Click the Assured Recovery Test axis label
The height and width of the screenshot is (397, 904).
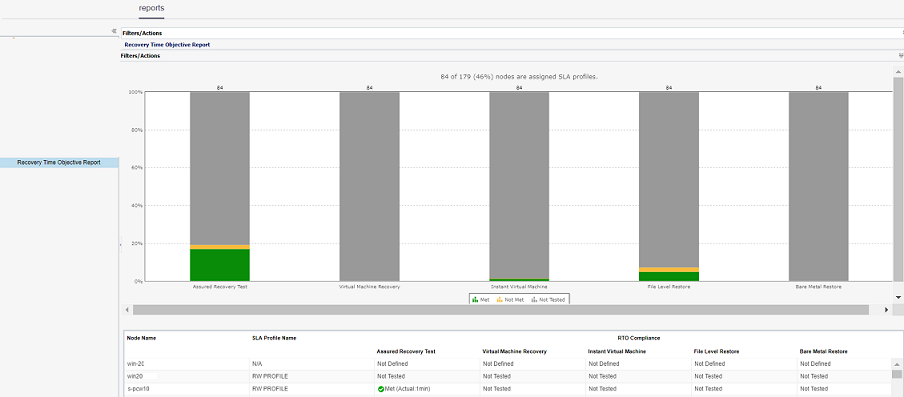tap(220, 286)
